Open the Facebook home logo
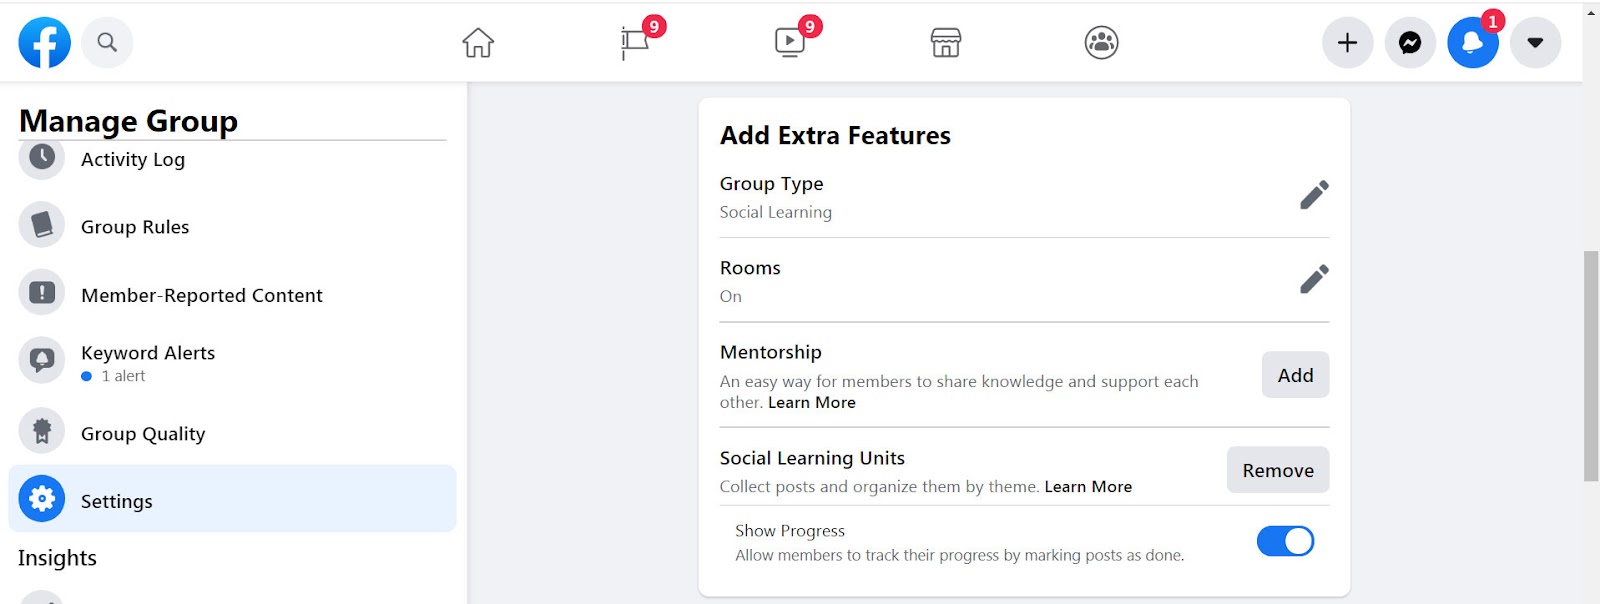The height and width of the screenshot is (604, 1600). click(45, 42)
